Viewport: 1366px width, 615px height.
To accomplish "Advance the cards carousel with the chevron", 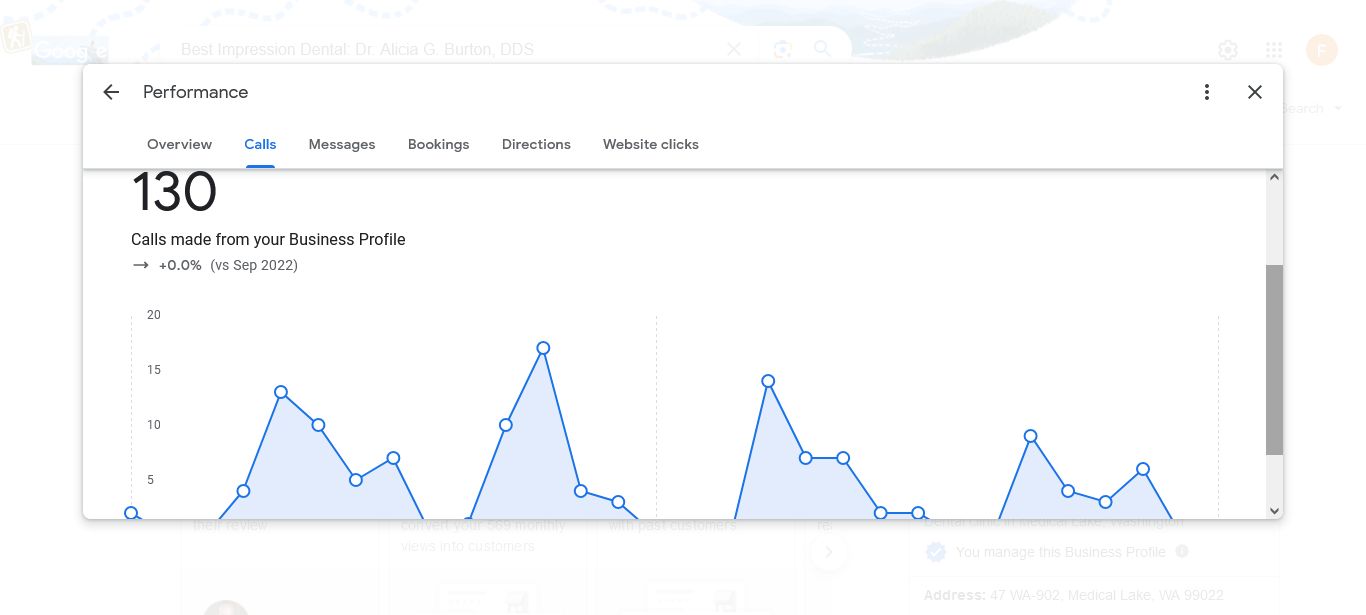I will click(x=829, y=551).
